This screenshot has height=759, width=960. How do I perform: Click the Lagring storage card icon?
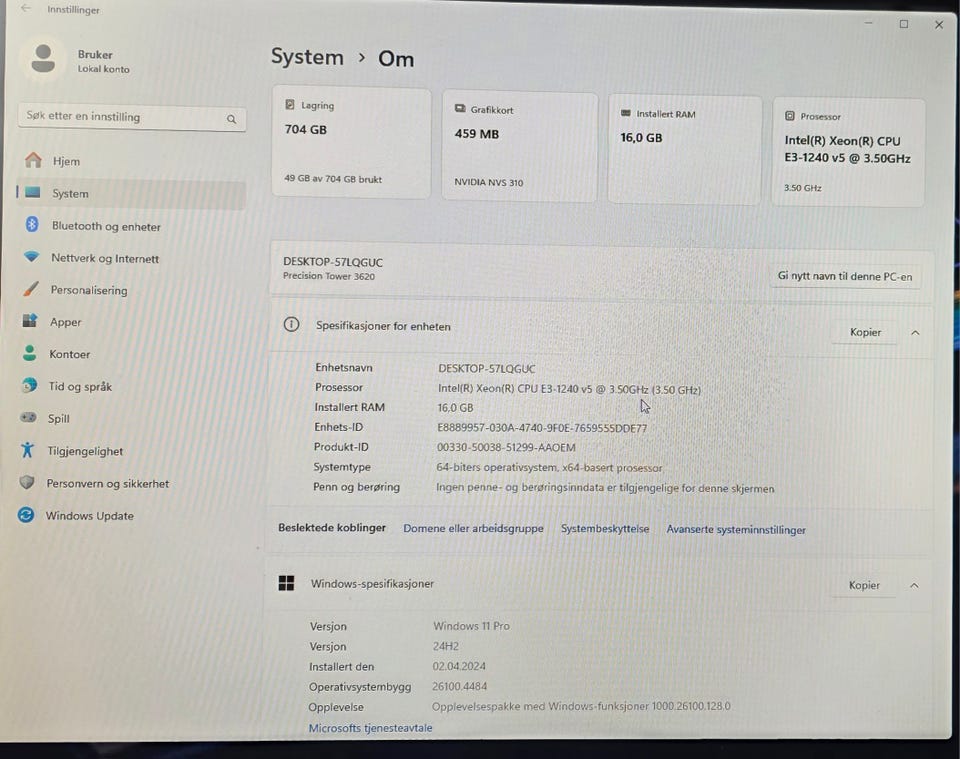290,105
